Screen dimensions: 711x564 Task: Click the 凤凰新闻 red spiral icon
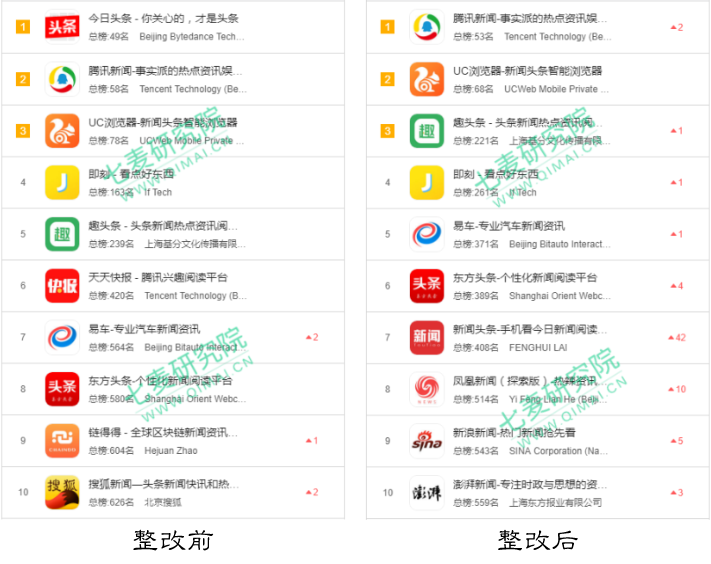(427, 389)
